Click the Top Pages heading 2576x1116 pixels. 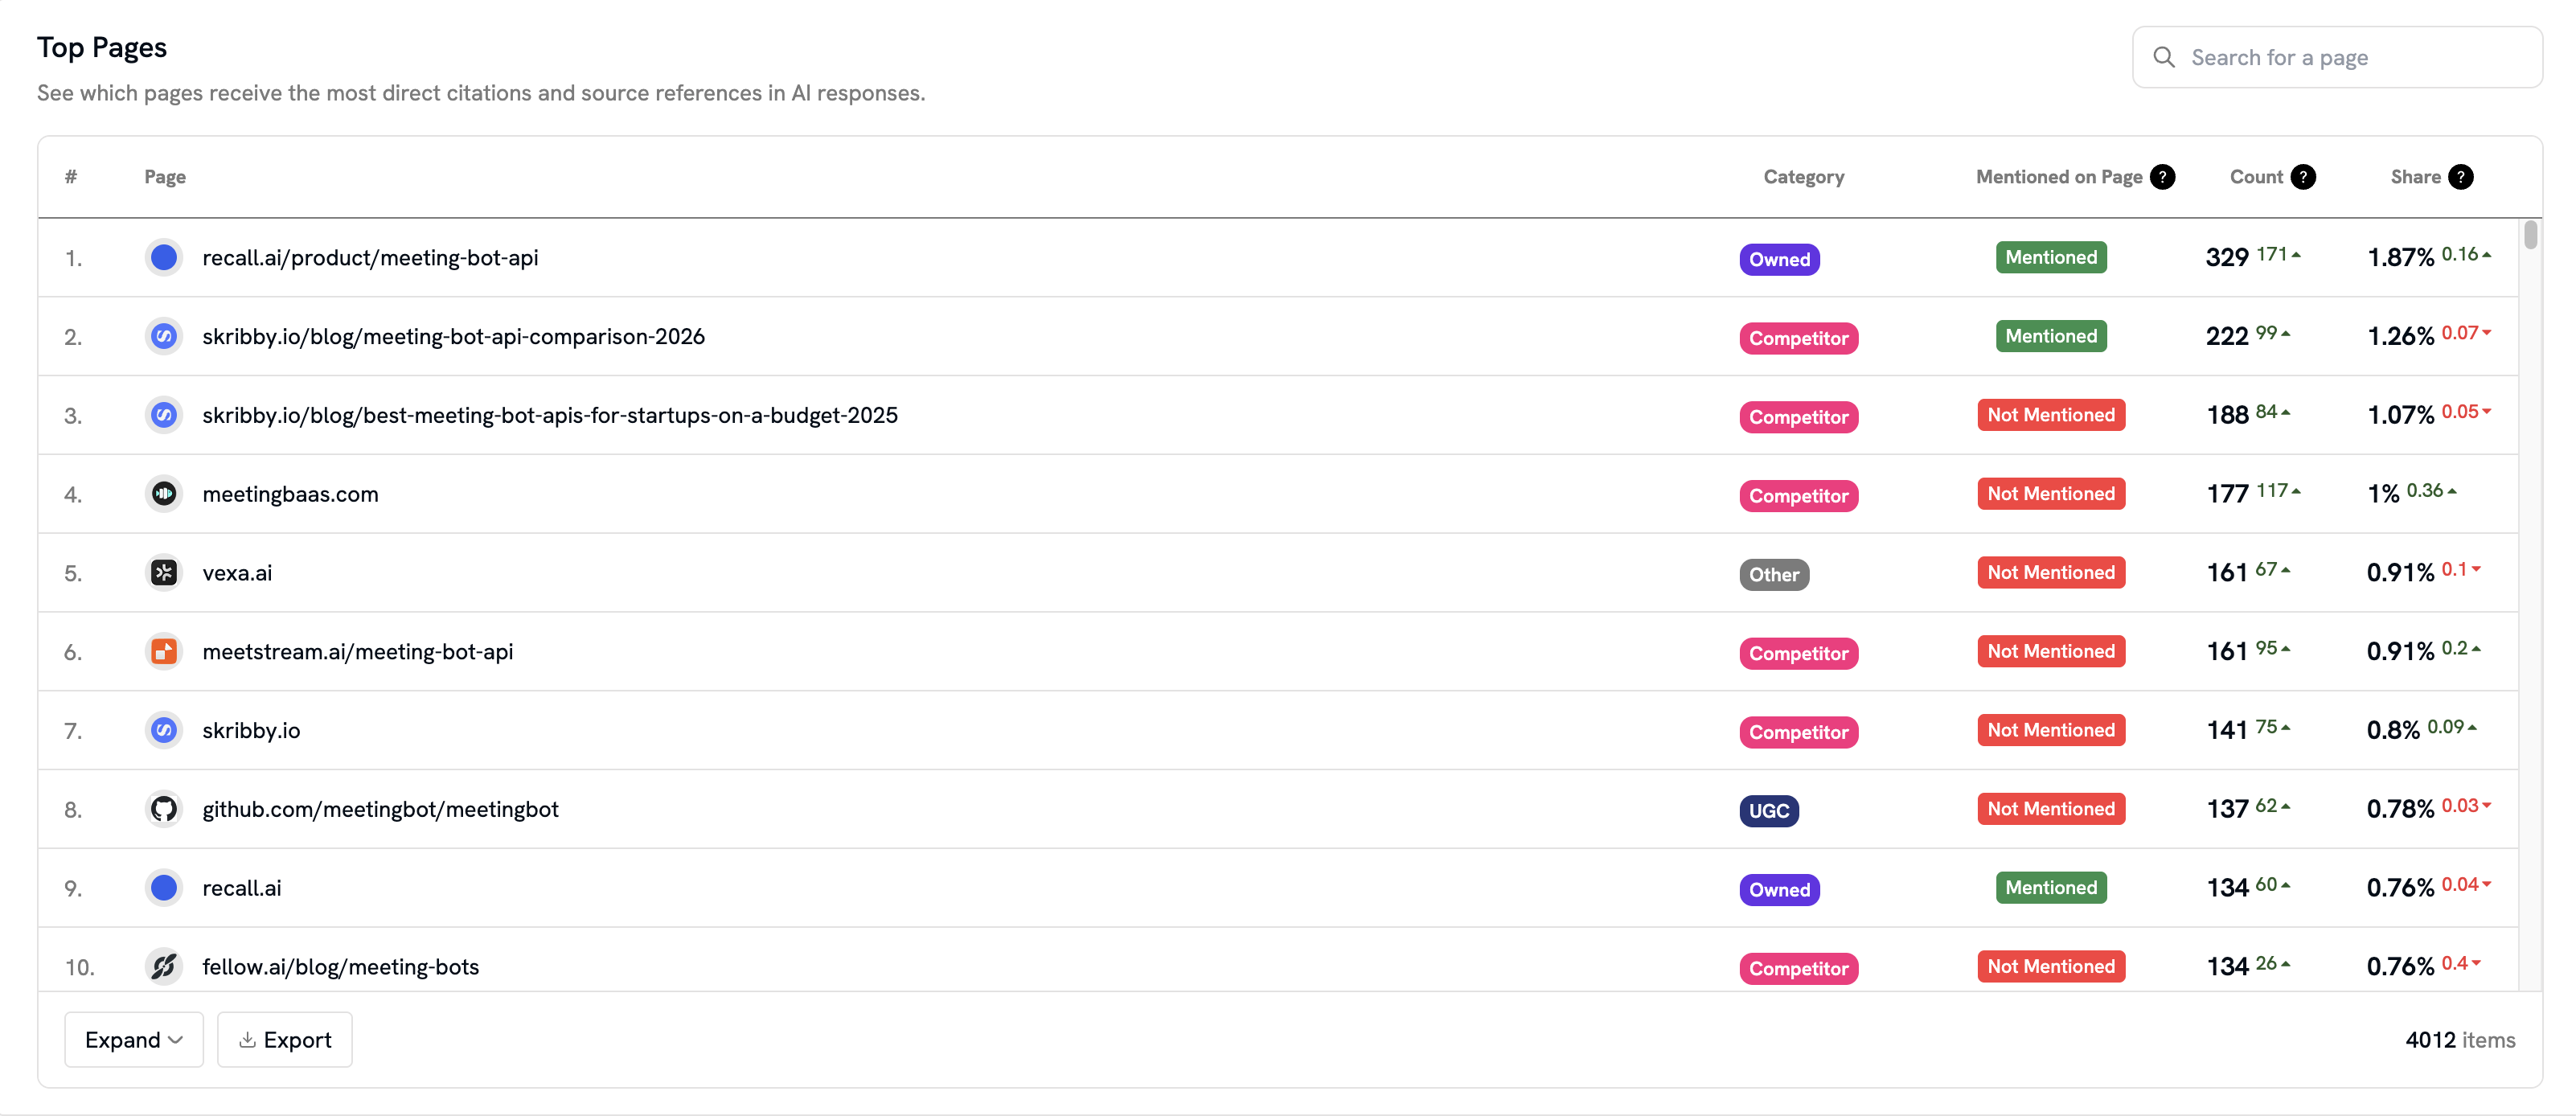coord(102,48)
